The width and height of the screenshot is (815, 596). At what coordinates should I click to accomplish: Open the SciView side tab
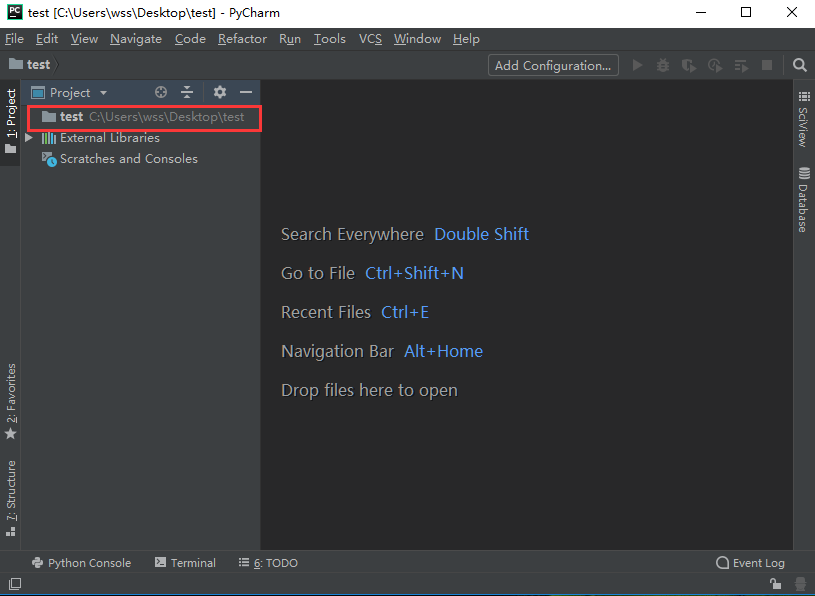pos(804,120)
